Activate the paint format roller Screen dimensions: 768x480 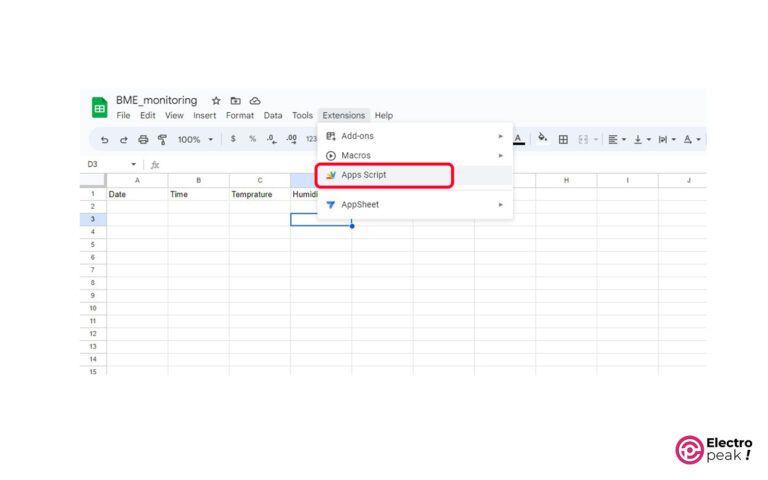[162, 140]
